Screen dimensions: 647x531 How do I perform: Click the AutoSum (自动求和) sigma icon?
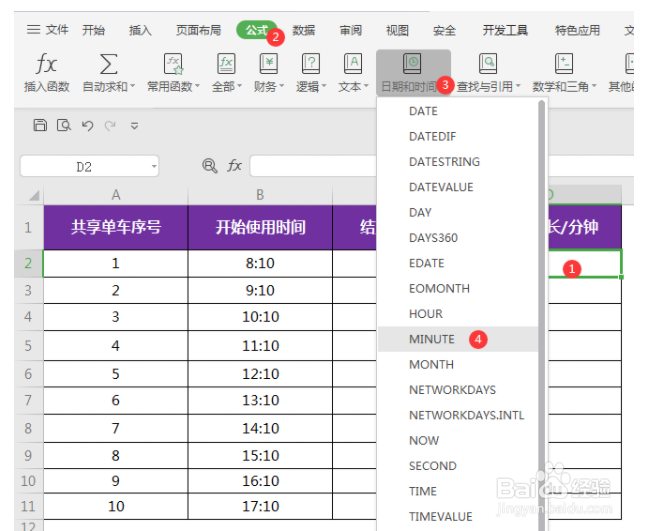(x=108, y=65)
